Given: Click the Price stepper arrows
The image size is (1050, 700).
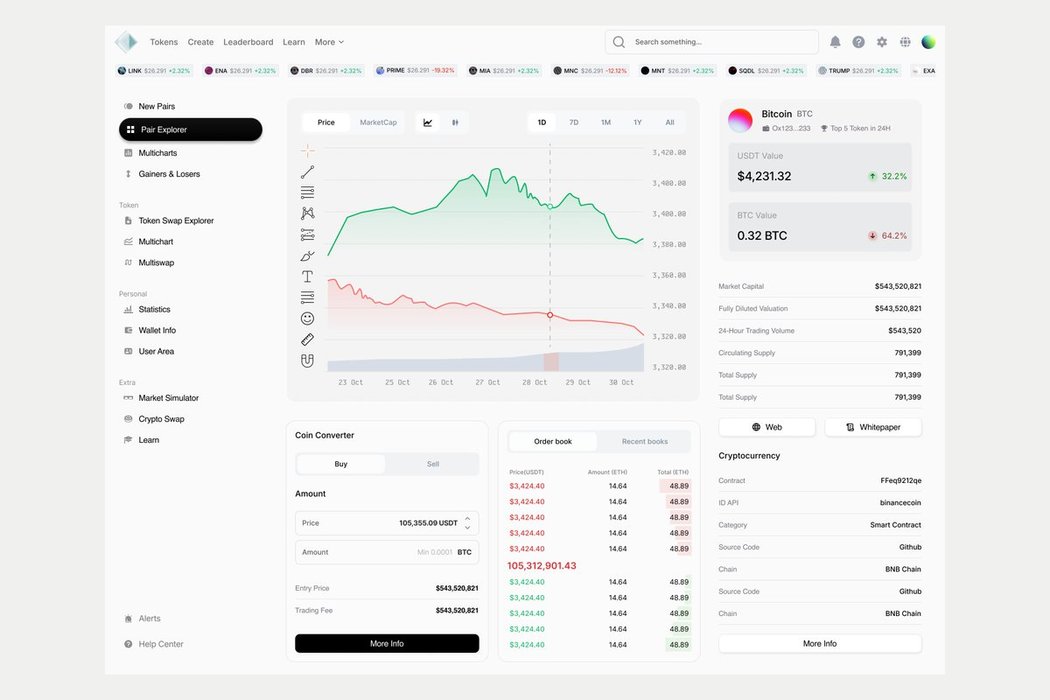Looking at the screenshot, I should click(467, 523).
